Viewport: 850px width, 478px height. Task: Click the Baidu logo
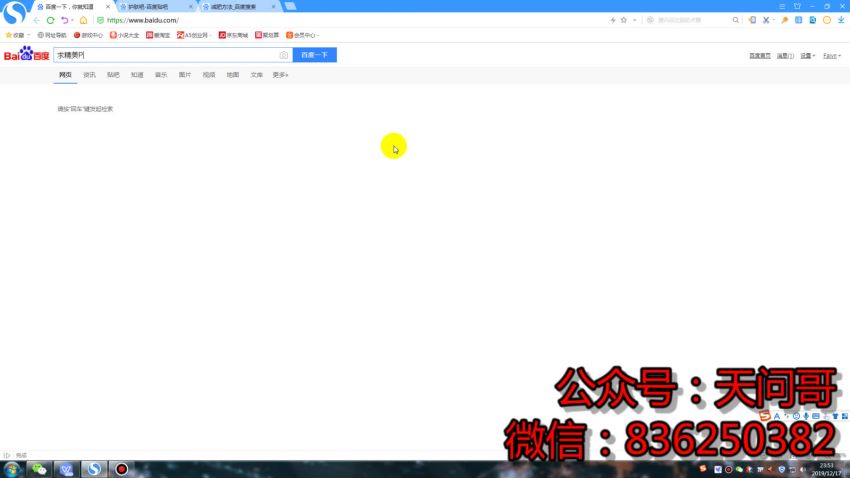(26, 54)
